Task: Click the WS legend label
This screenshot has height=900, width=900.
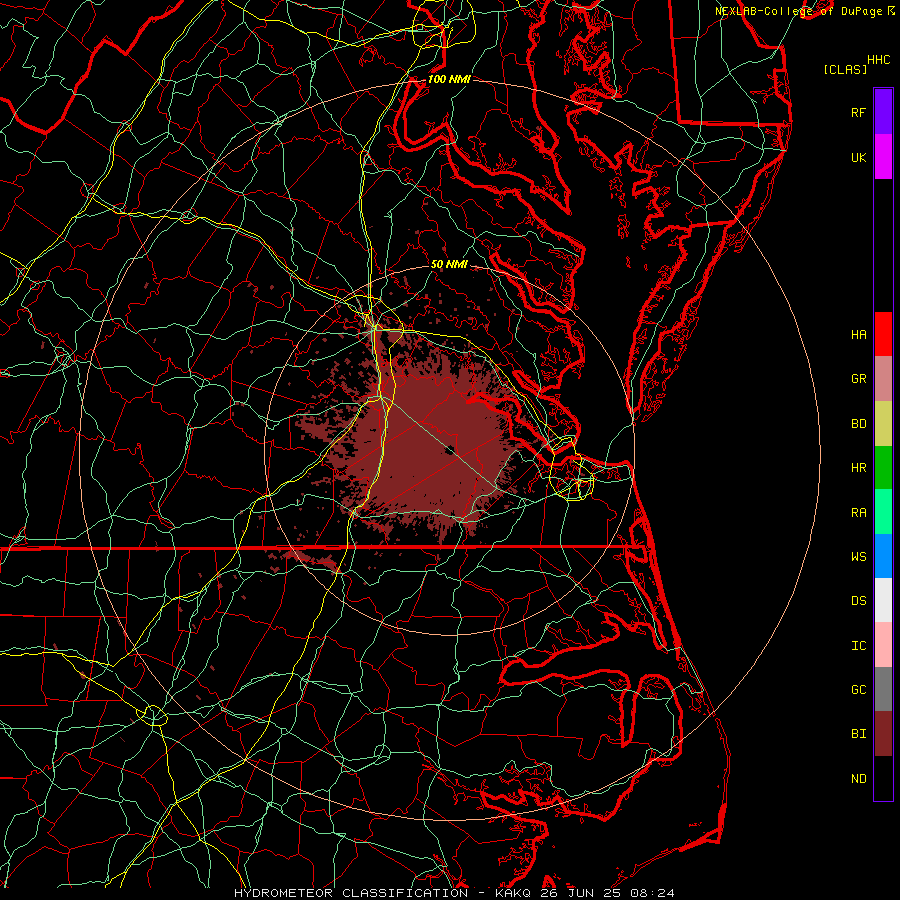Action: pyautogui.click(x=858, y=556)
